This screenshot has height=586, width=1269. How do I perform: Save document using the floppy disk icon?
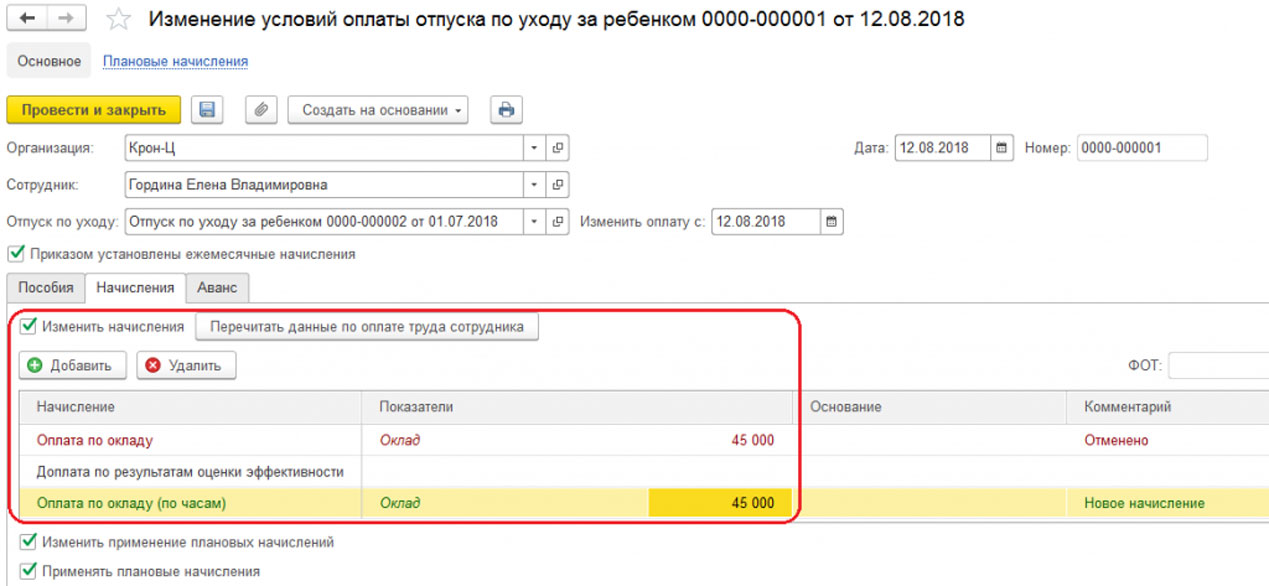pos(207,110)
